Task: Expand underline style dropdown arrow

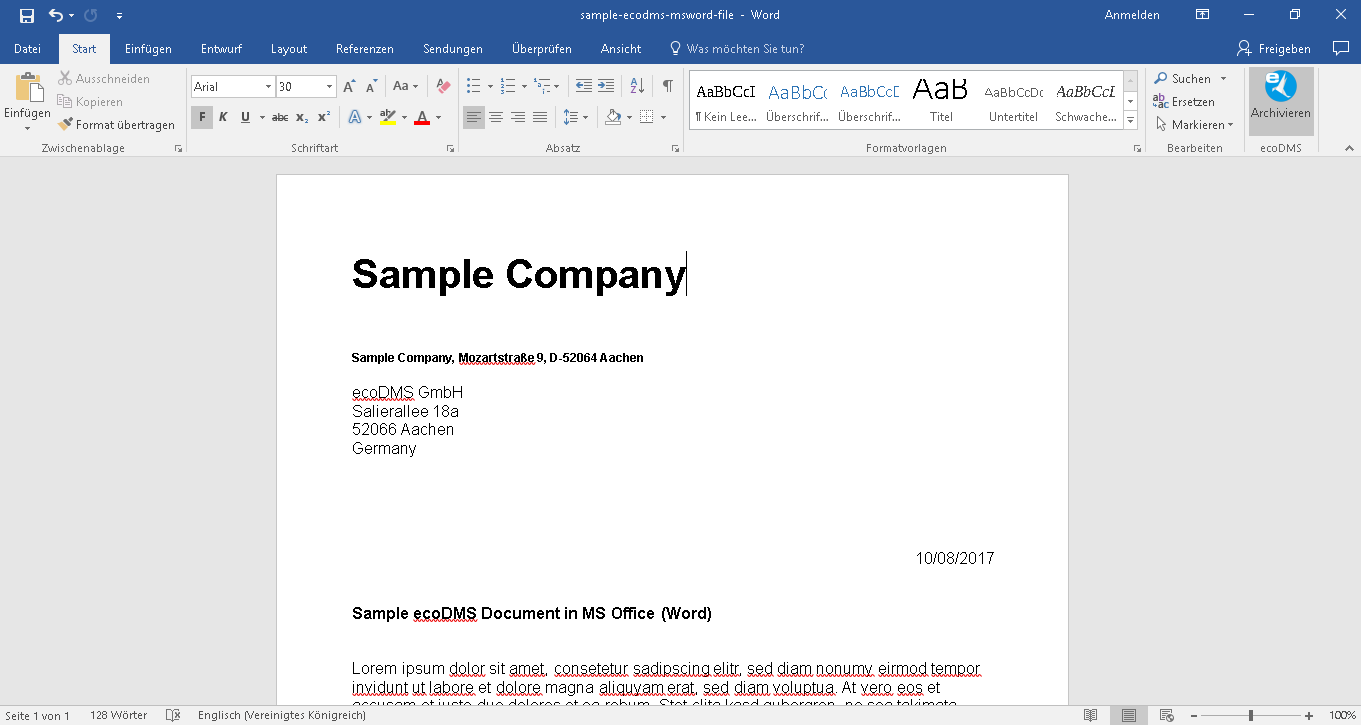Action: pyautogui.click(x=262, y=117)
